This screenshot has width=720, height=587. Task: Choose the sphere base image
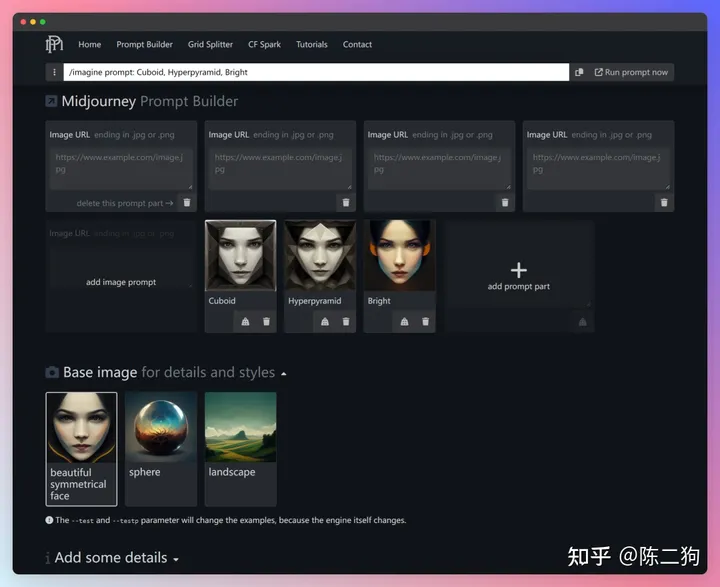point(161,449)
